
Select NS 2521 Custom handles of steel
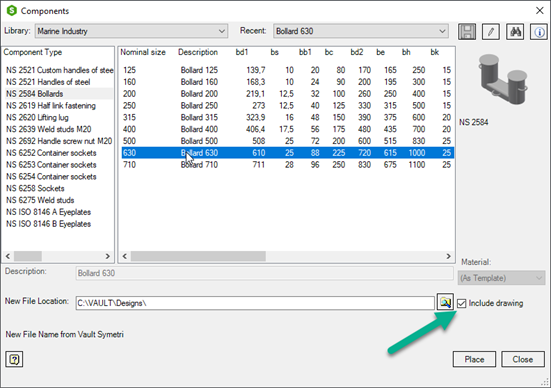(x=59, y=70)
